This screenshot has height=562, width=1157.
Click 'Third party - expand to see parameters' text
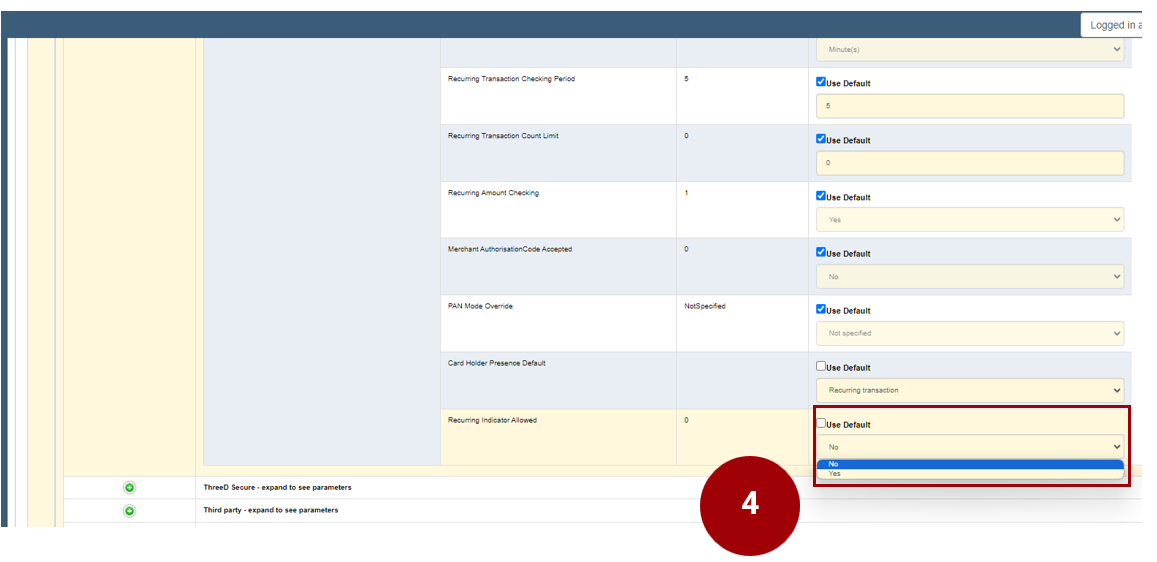tap(271, 510)
